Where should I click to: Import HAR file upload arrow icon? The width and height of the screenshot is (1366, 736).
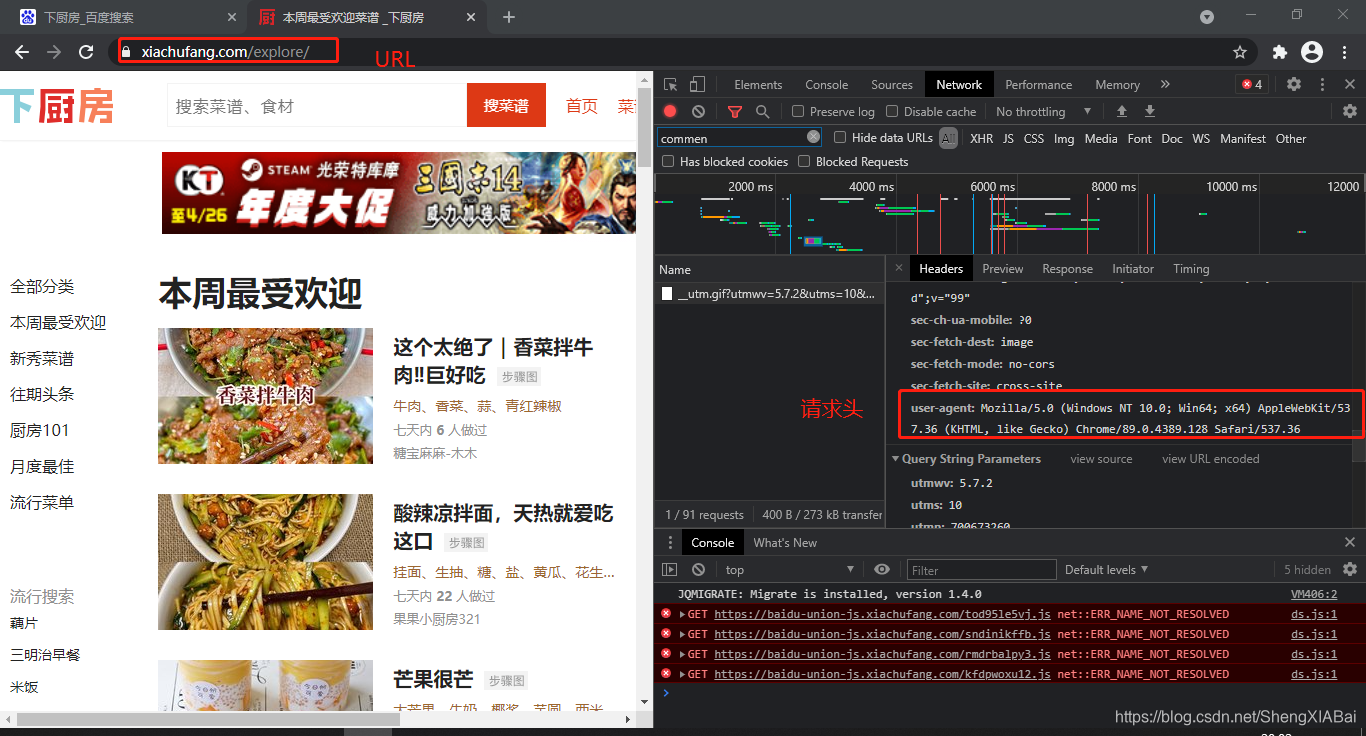(x=1122, y=111)
